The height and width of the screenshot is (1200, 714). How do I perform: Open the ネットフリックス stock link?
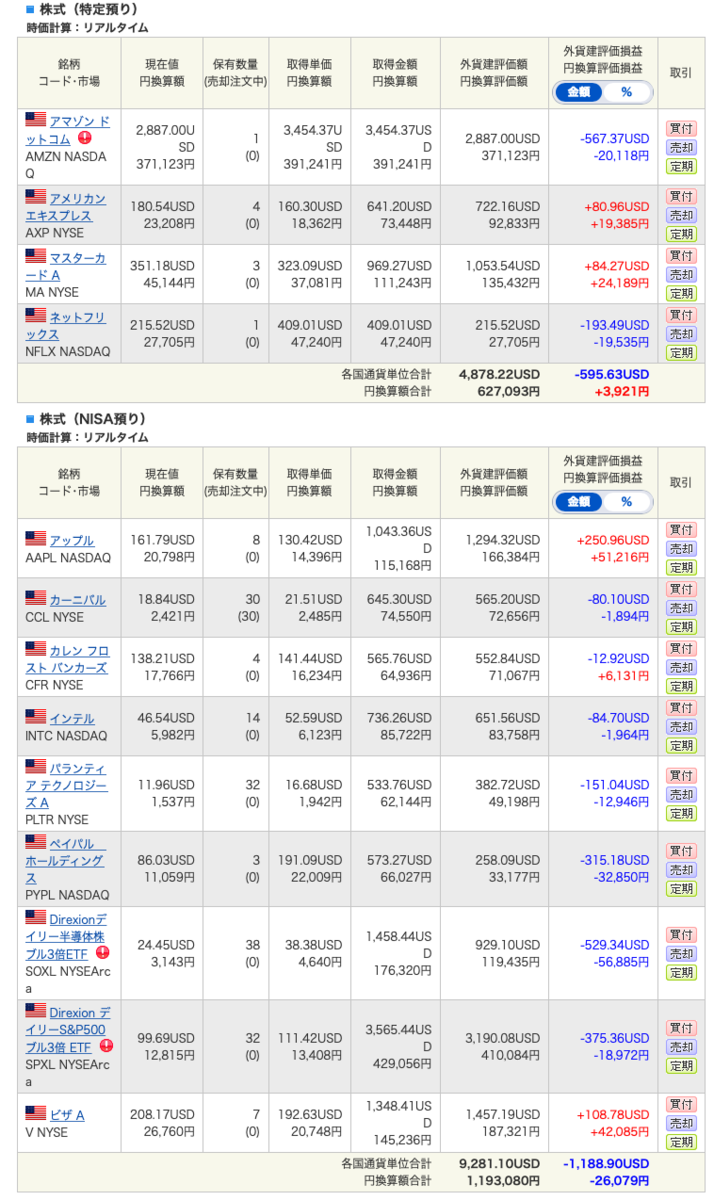tap(65, 325)
